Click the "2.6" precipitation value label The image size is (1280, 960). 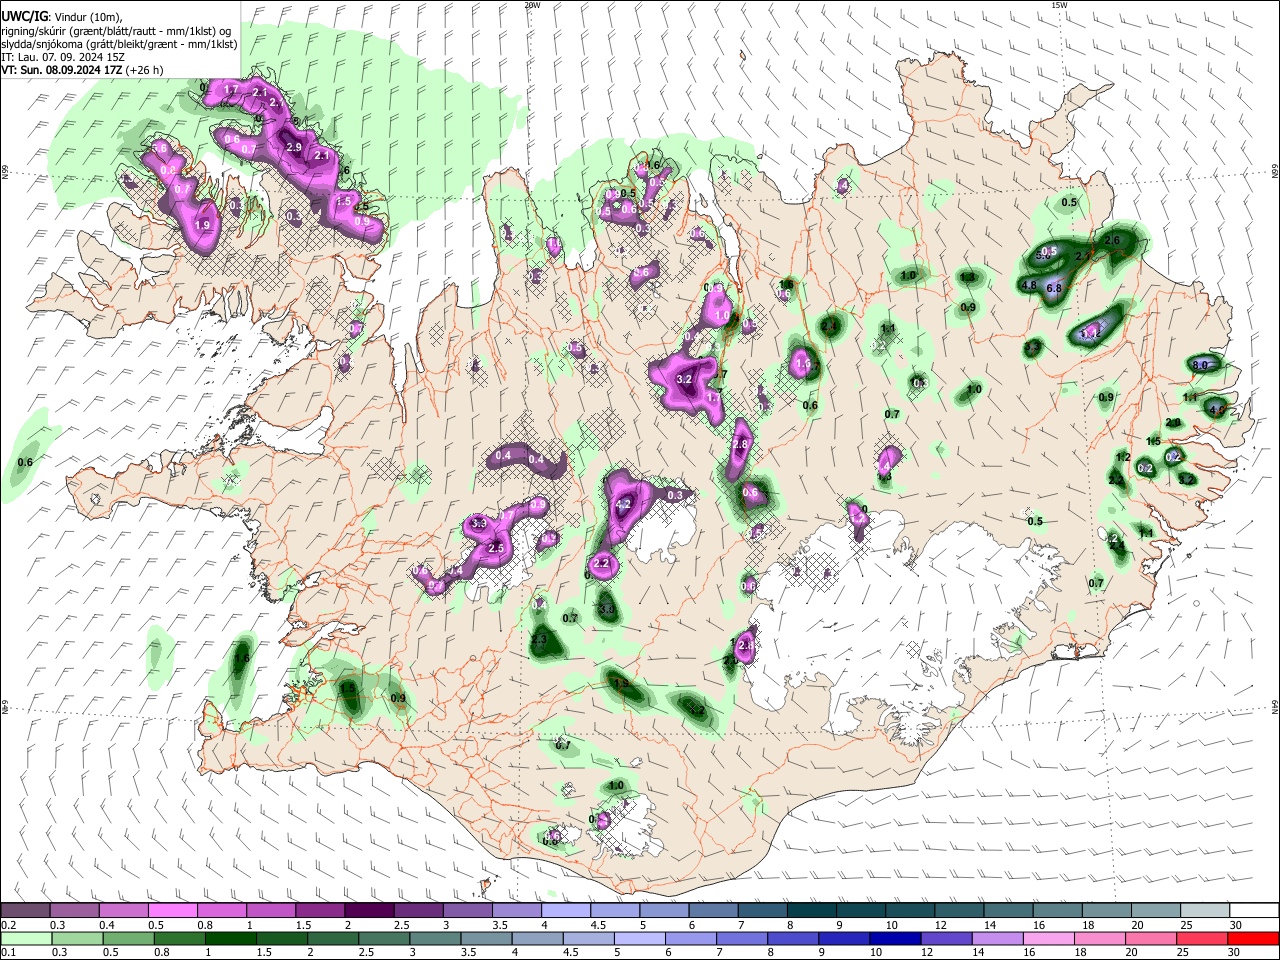coord(1112,241)
